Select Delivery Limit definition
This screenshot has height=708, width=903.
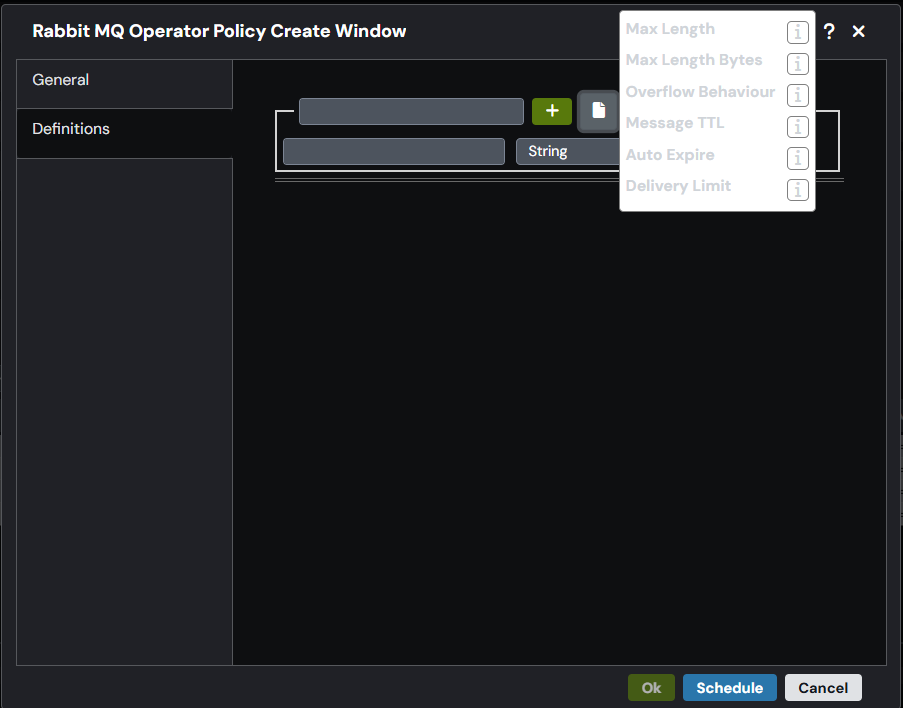click(x=678, y=185)
